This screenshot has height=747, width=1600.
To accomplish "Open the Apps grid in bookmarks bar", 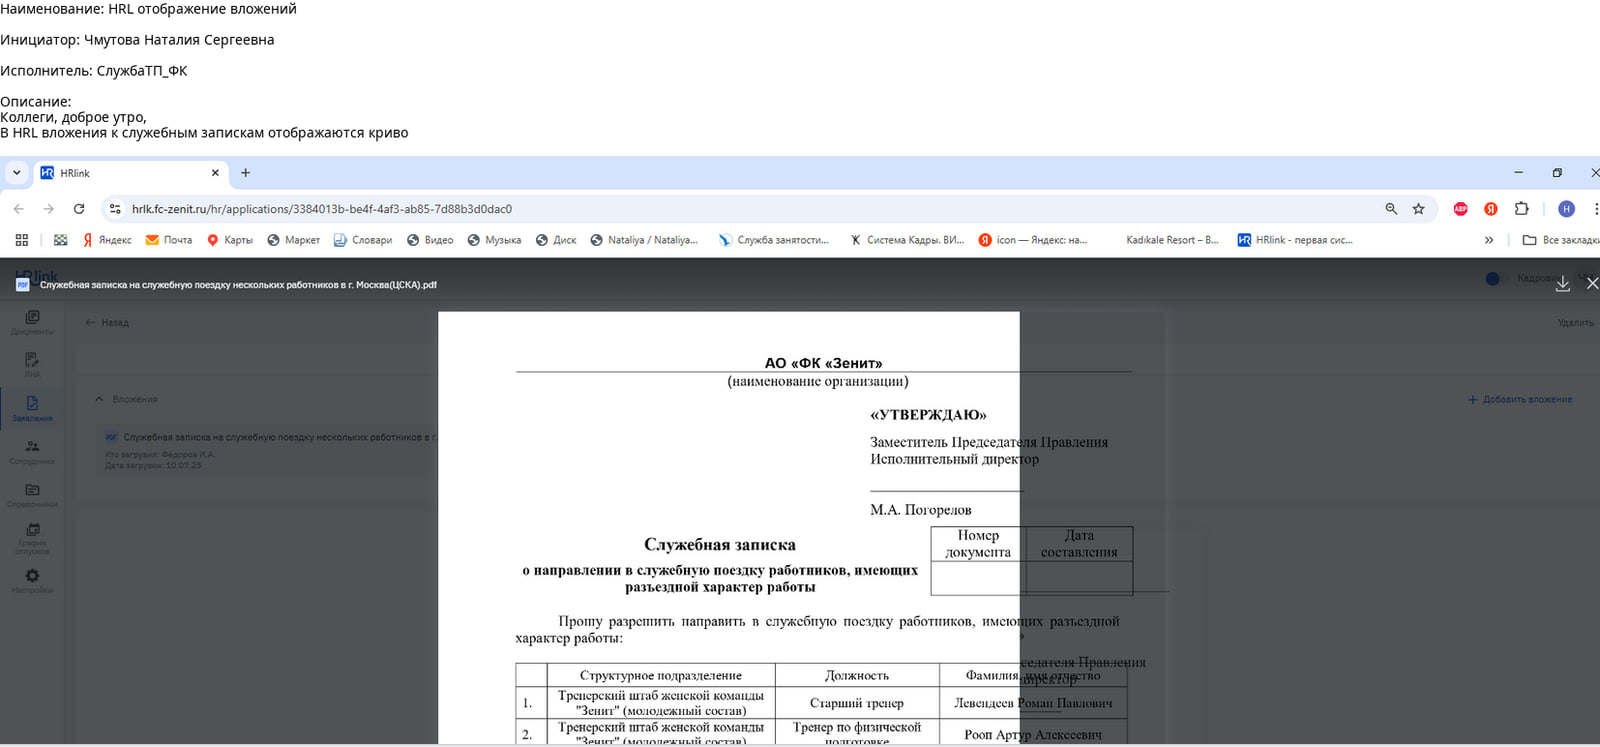I will (x=22, y=240).
